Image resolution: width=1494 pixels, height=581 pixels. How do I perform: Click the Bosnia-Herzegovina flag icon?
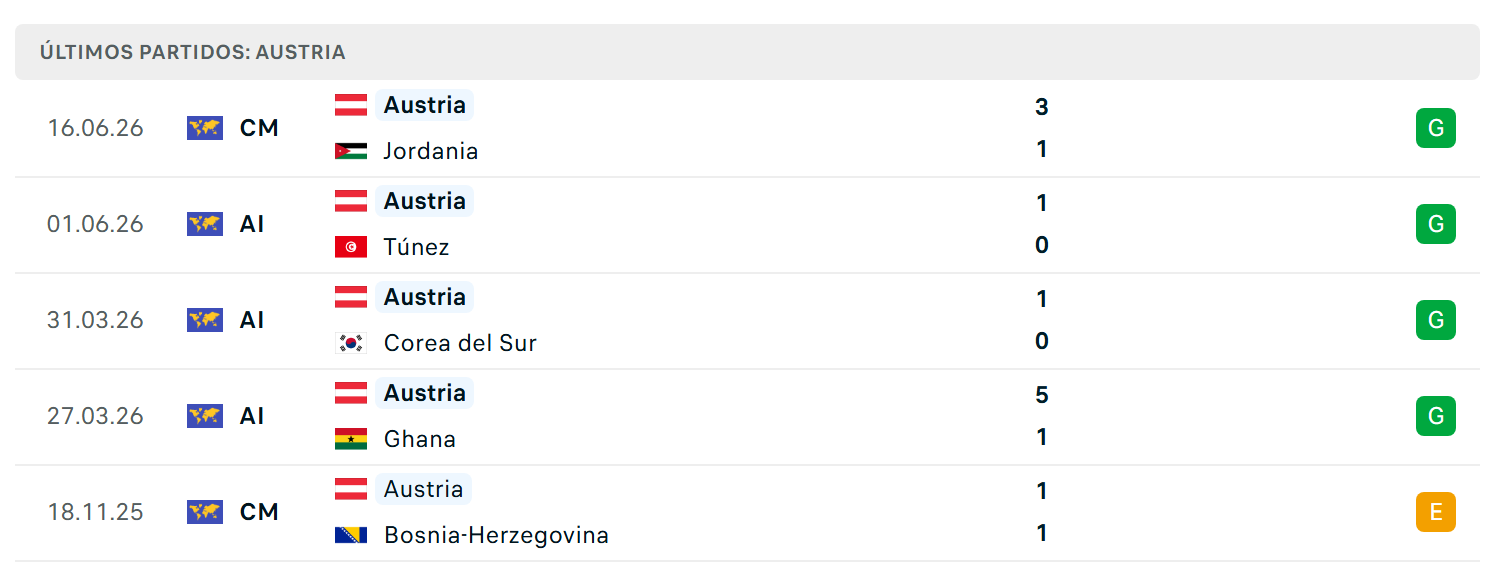pos(351,535)
